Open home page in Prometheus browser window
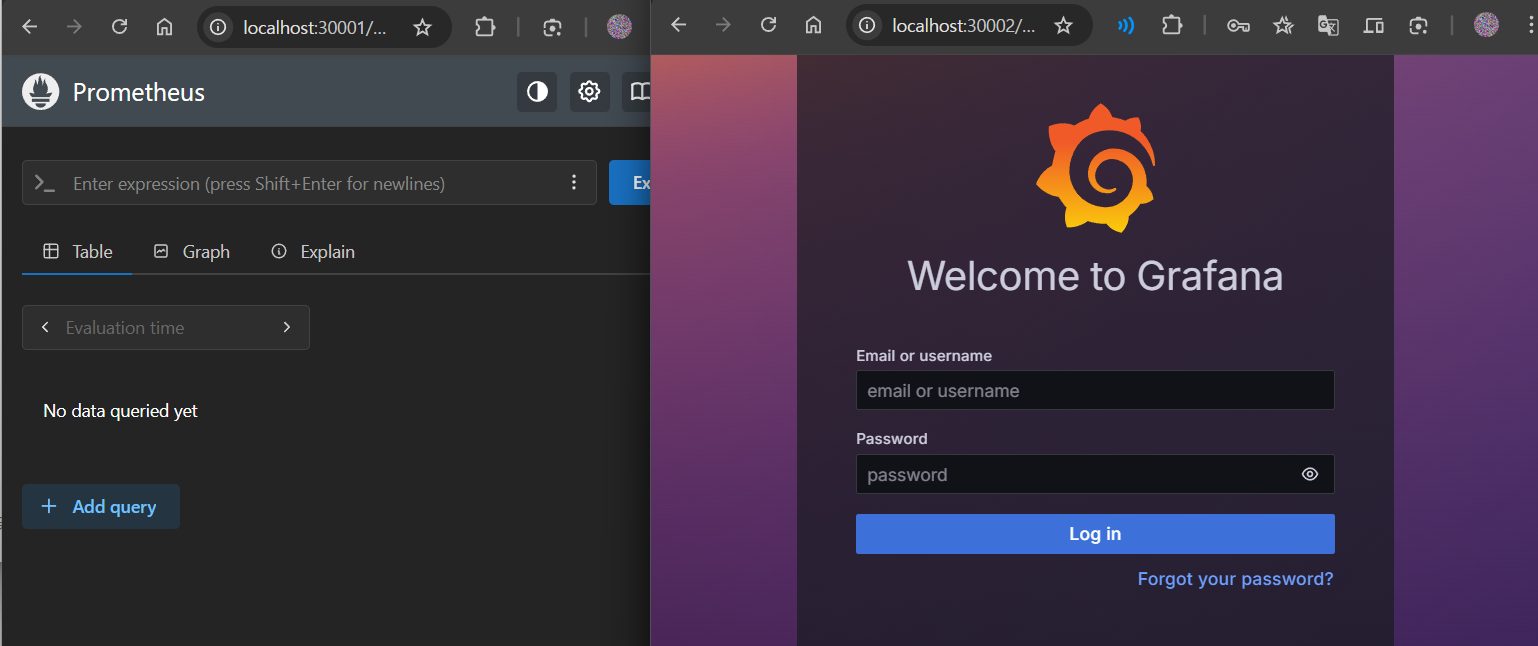The height and width of the screenshot is (646, 1538). pos(164,27)
